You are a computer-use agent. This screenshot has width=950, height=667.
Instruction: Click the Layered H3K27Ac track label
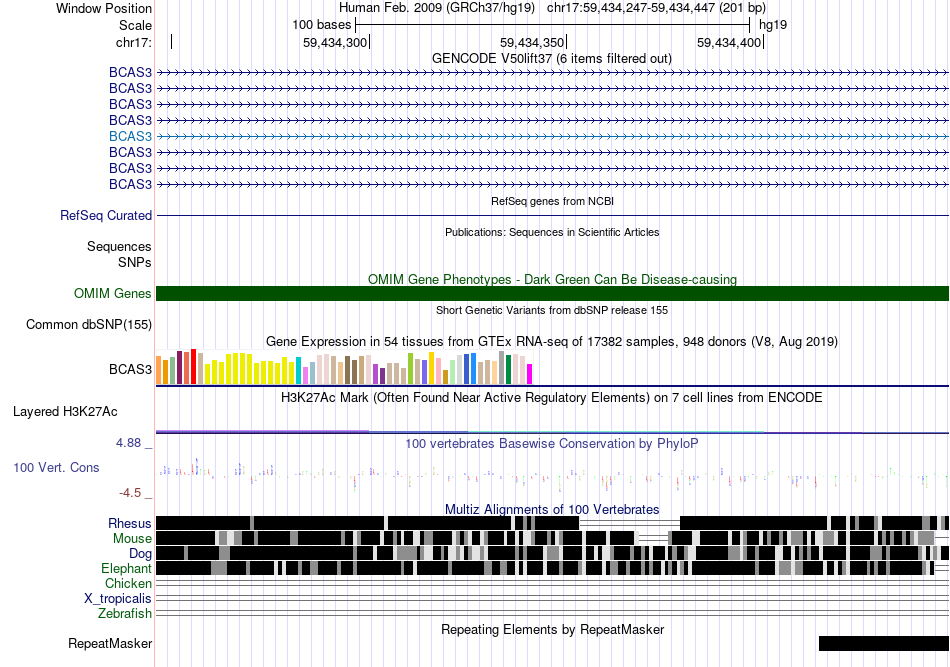click(x=65, y=412)
